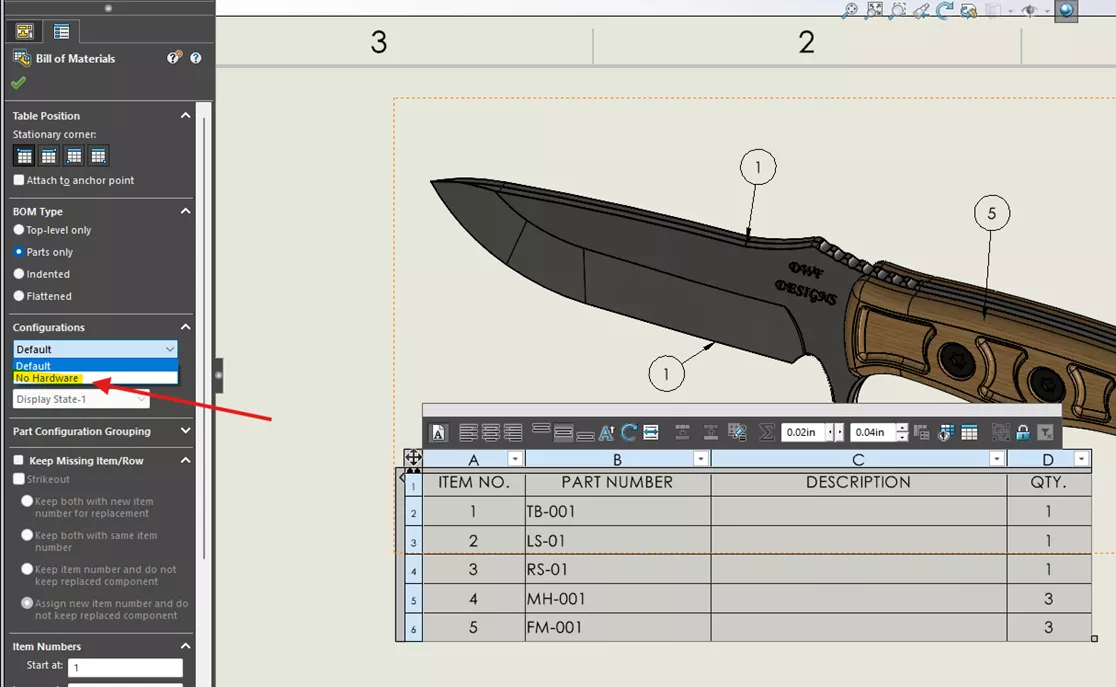Confirm BOM settings with green checkmark
Image resolution: width=1116 pixels, height=687 pixels.
[x=17, y=82]
